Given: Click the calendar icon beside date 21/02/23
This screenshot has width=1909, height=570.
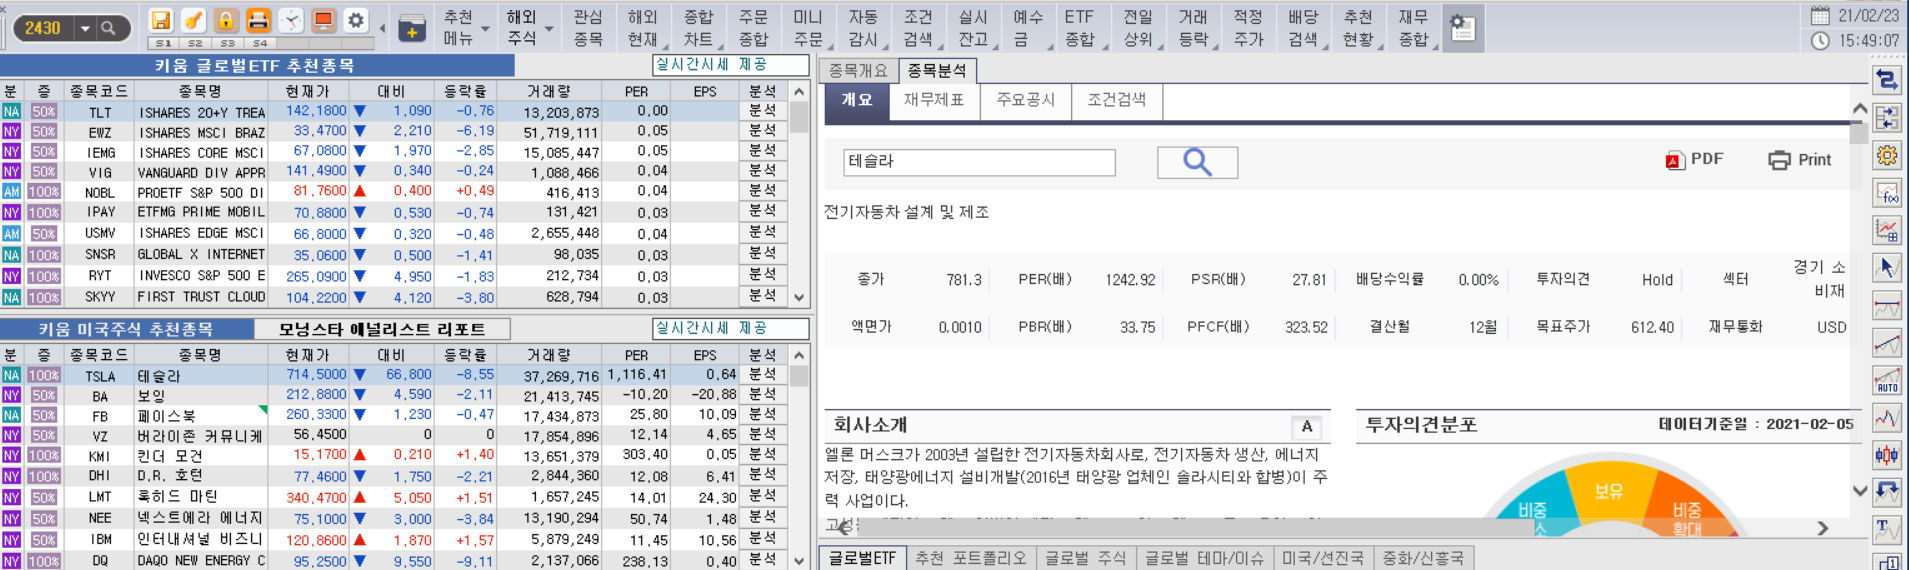Looking at the screenshot, I should click(x=1820, y=16).
